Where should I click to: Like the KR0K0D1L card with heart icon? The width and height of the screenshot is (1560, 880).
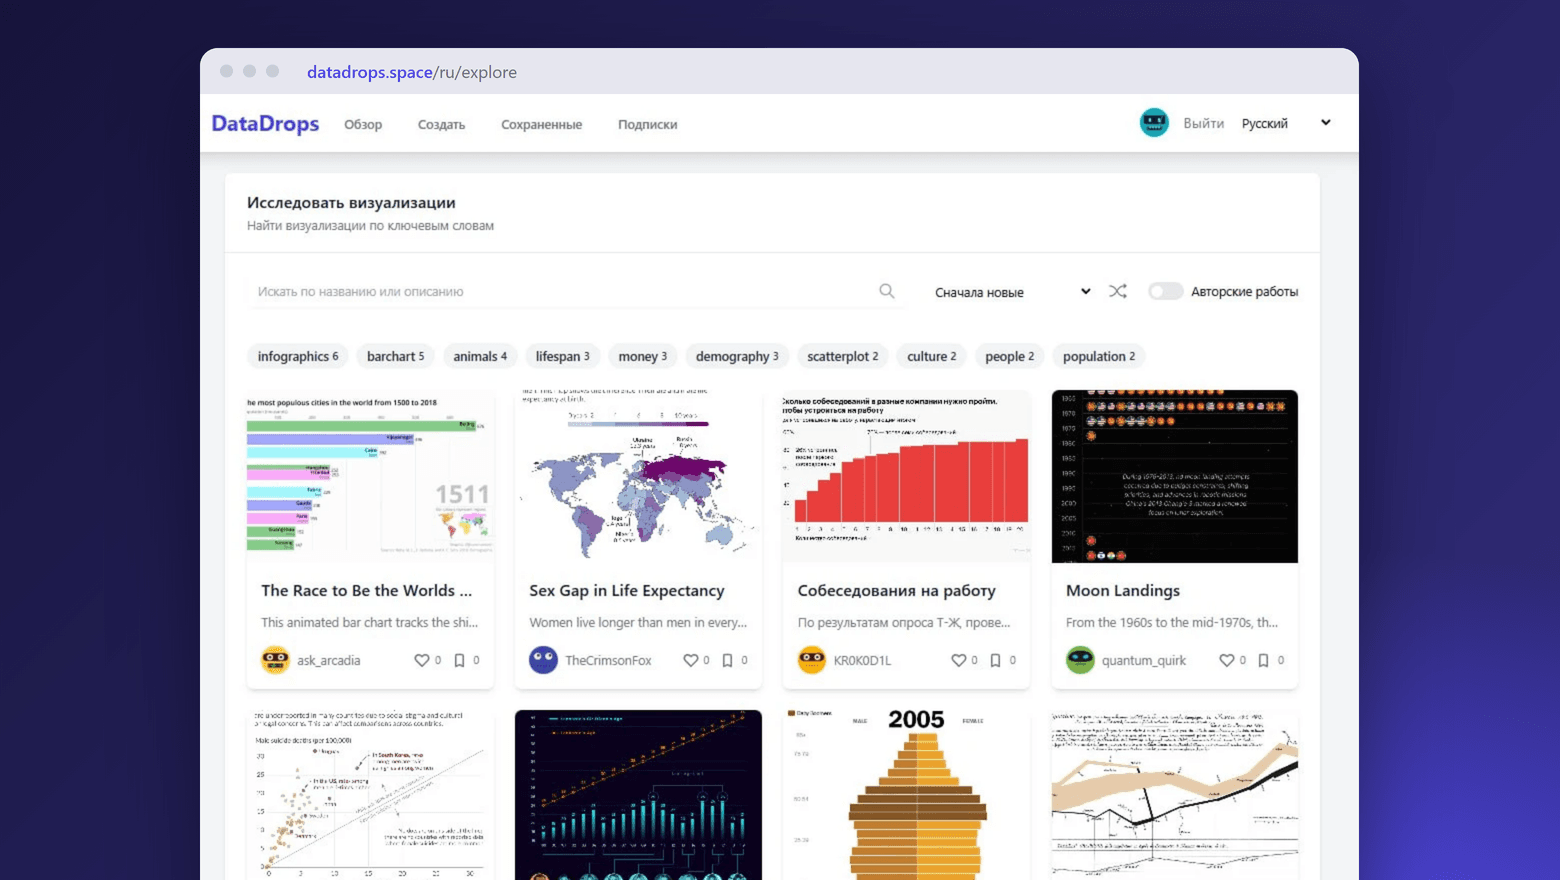pyautogui.click(x=959, y=660)
